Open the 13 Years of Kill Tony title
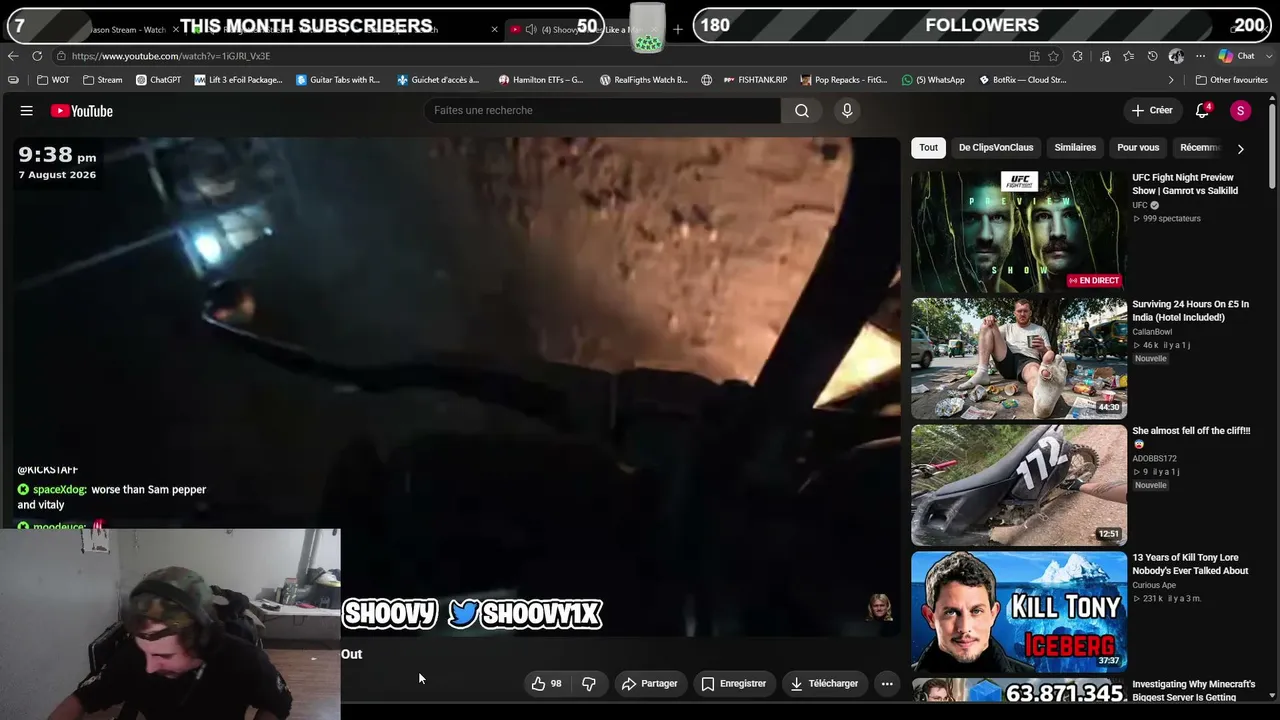This screenshot has height=720, width=1280. pyautogui.click(x=1190, y=564)
